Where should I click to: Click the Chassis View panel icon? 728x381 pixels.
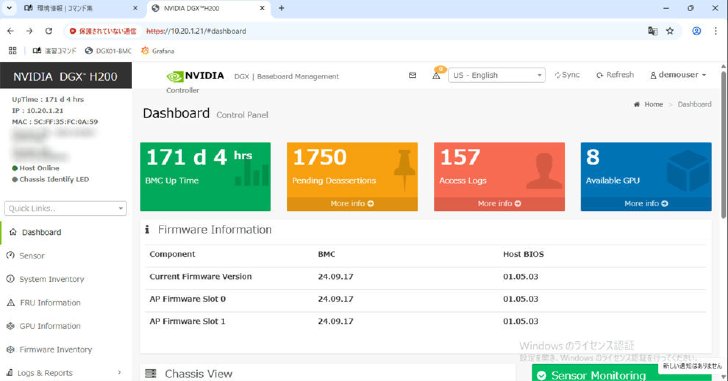coord(150,374)
